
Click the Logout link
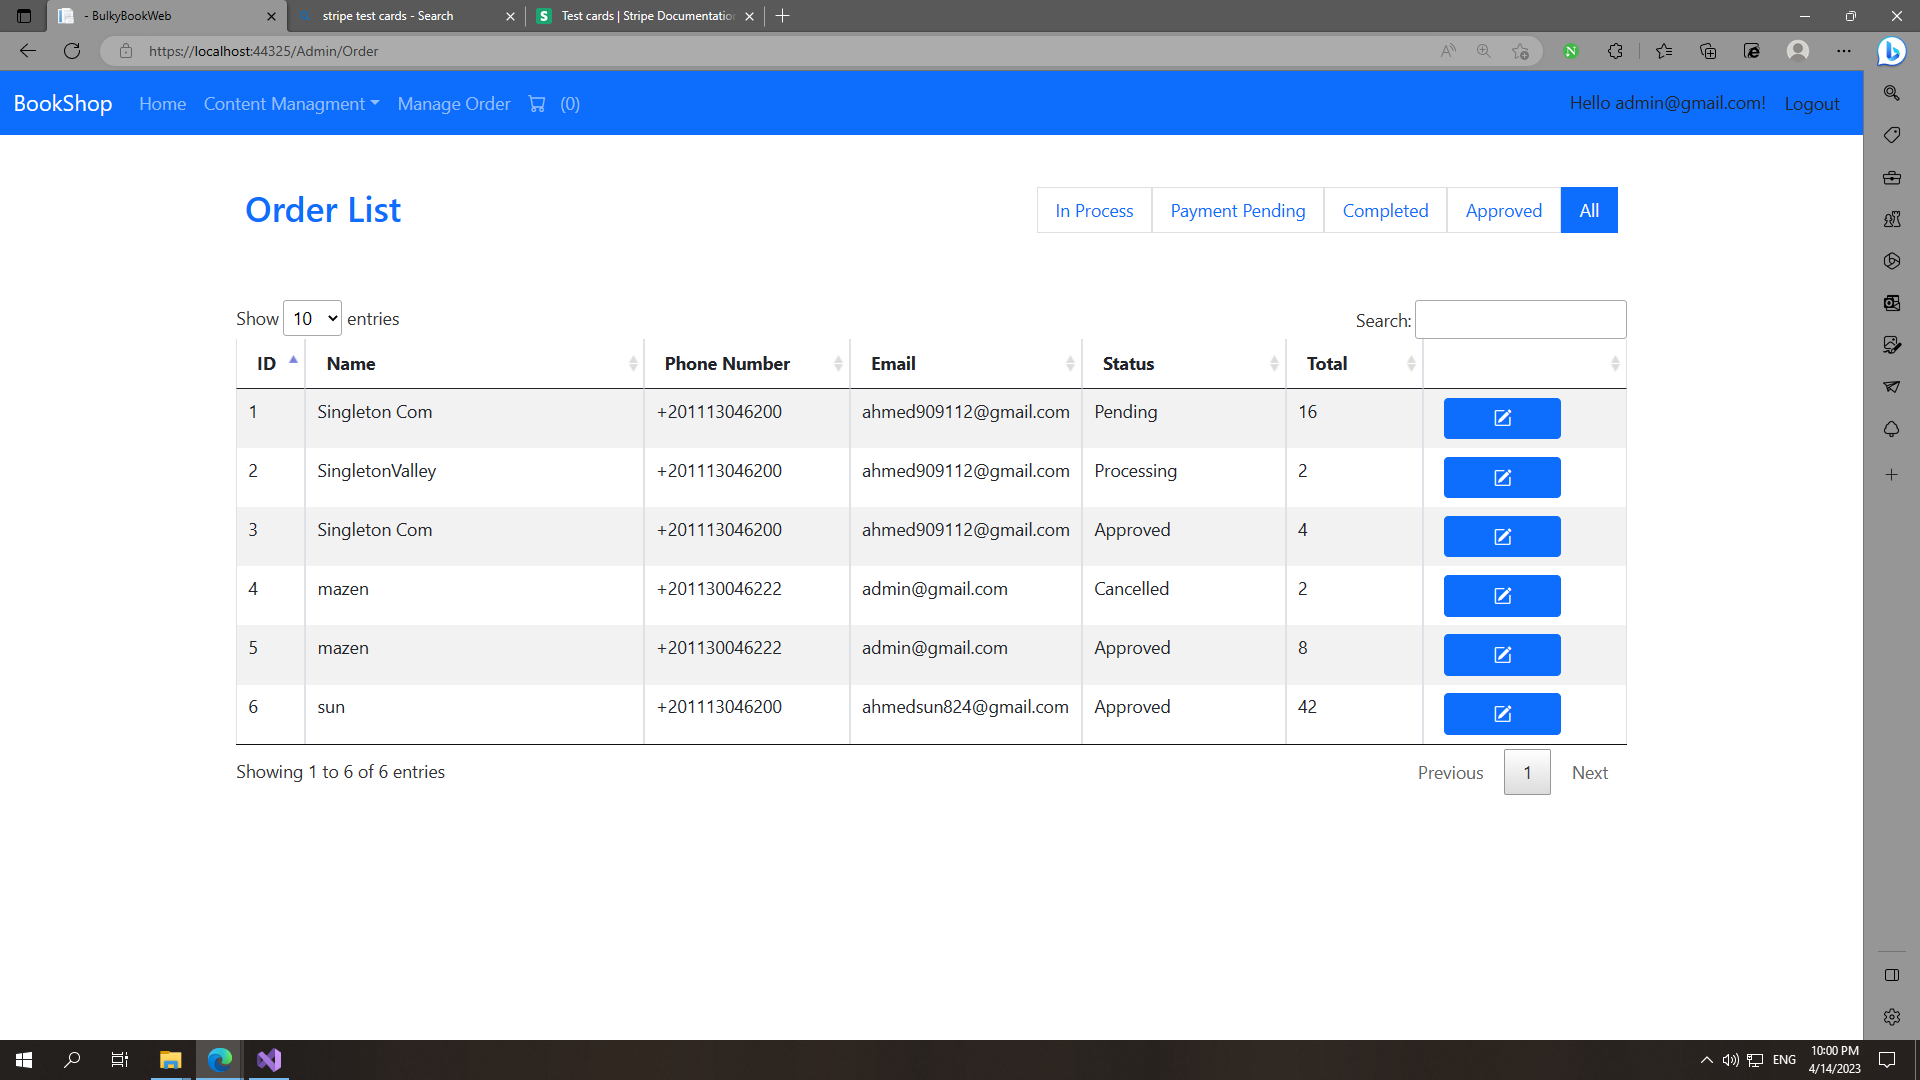[x=1812, y=103]
